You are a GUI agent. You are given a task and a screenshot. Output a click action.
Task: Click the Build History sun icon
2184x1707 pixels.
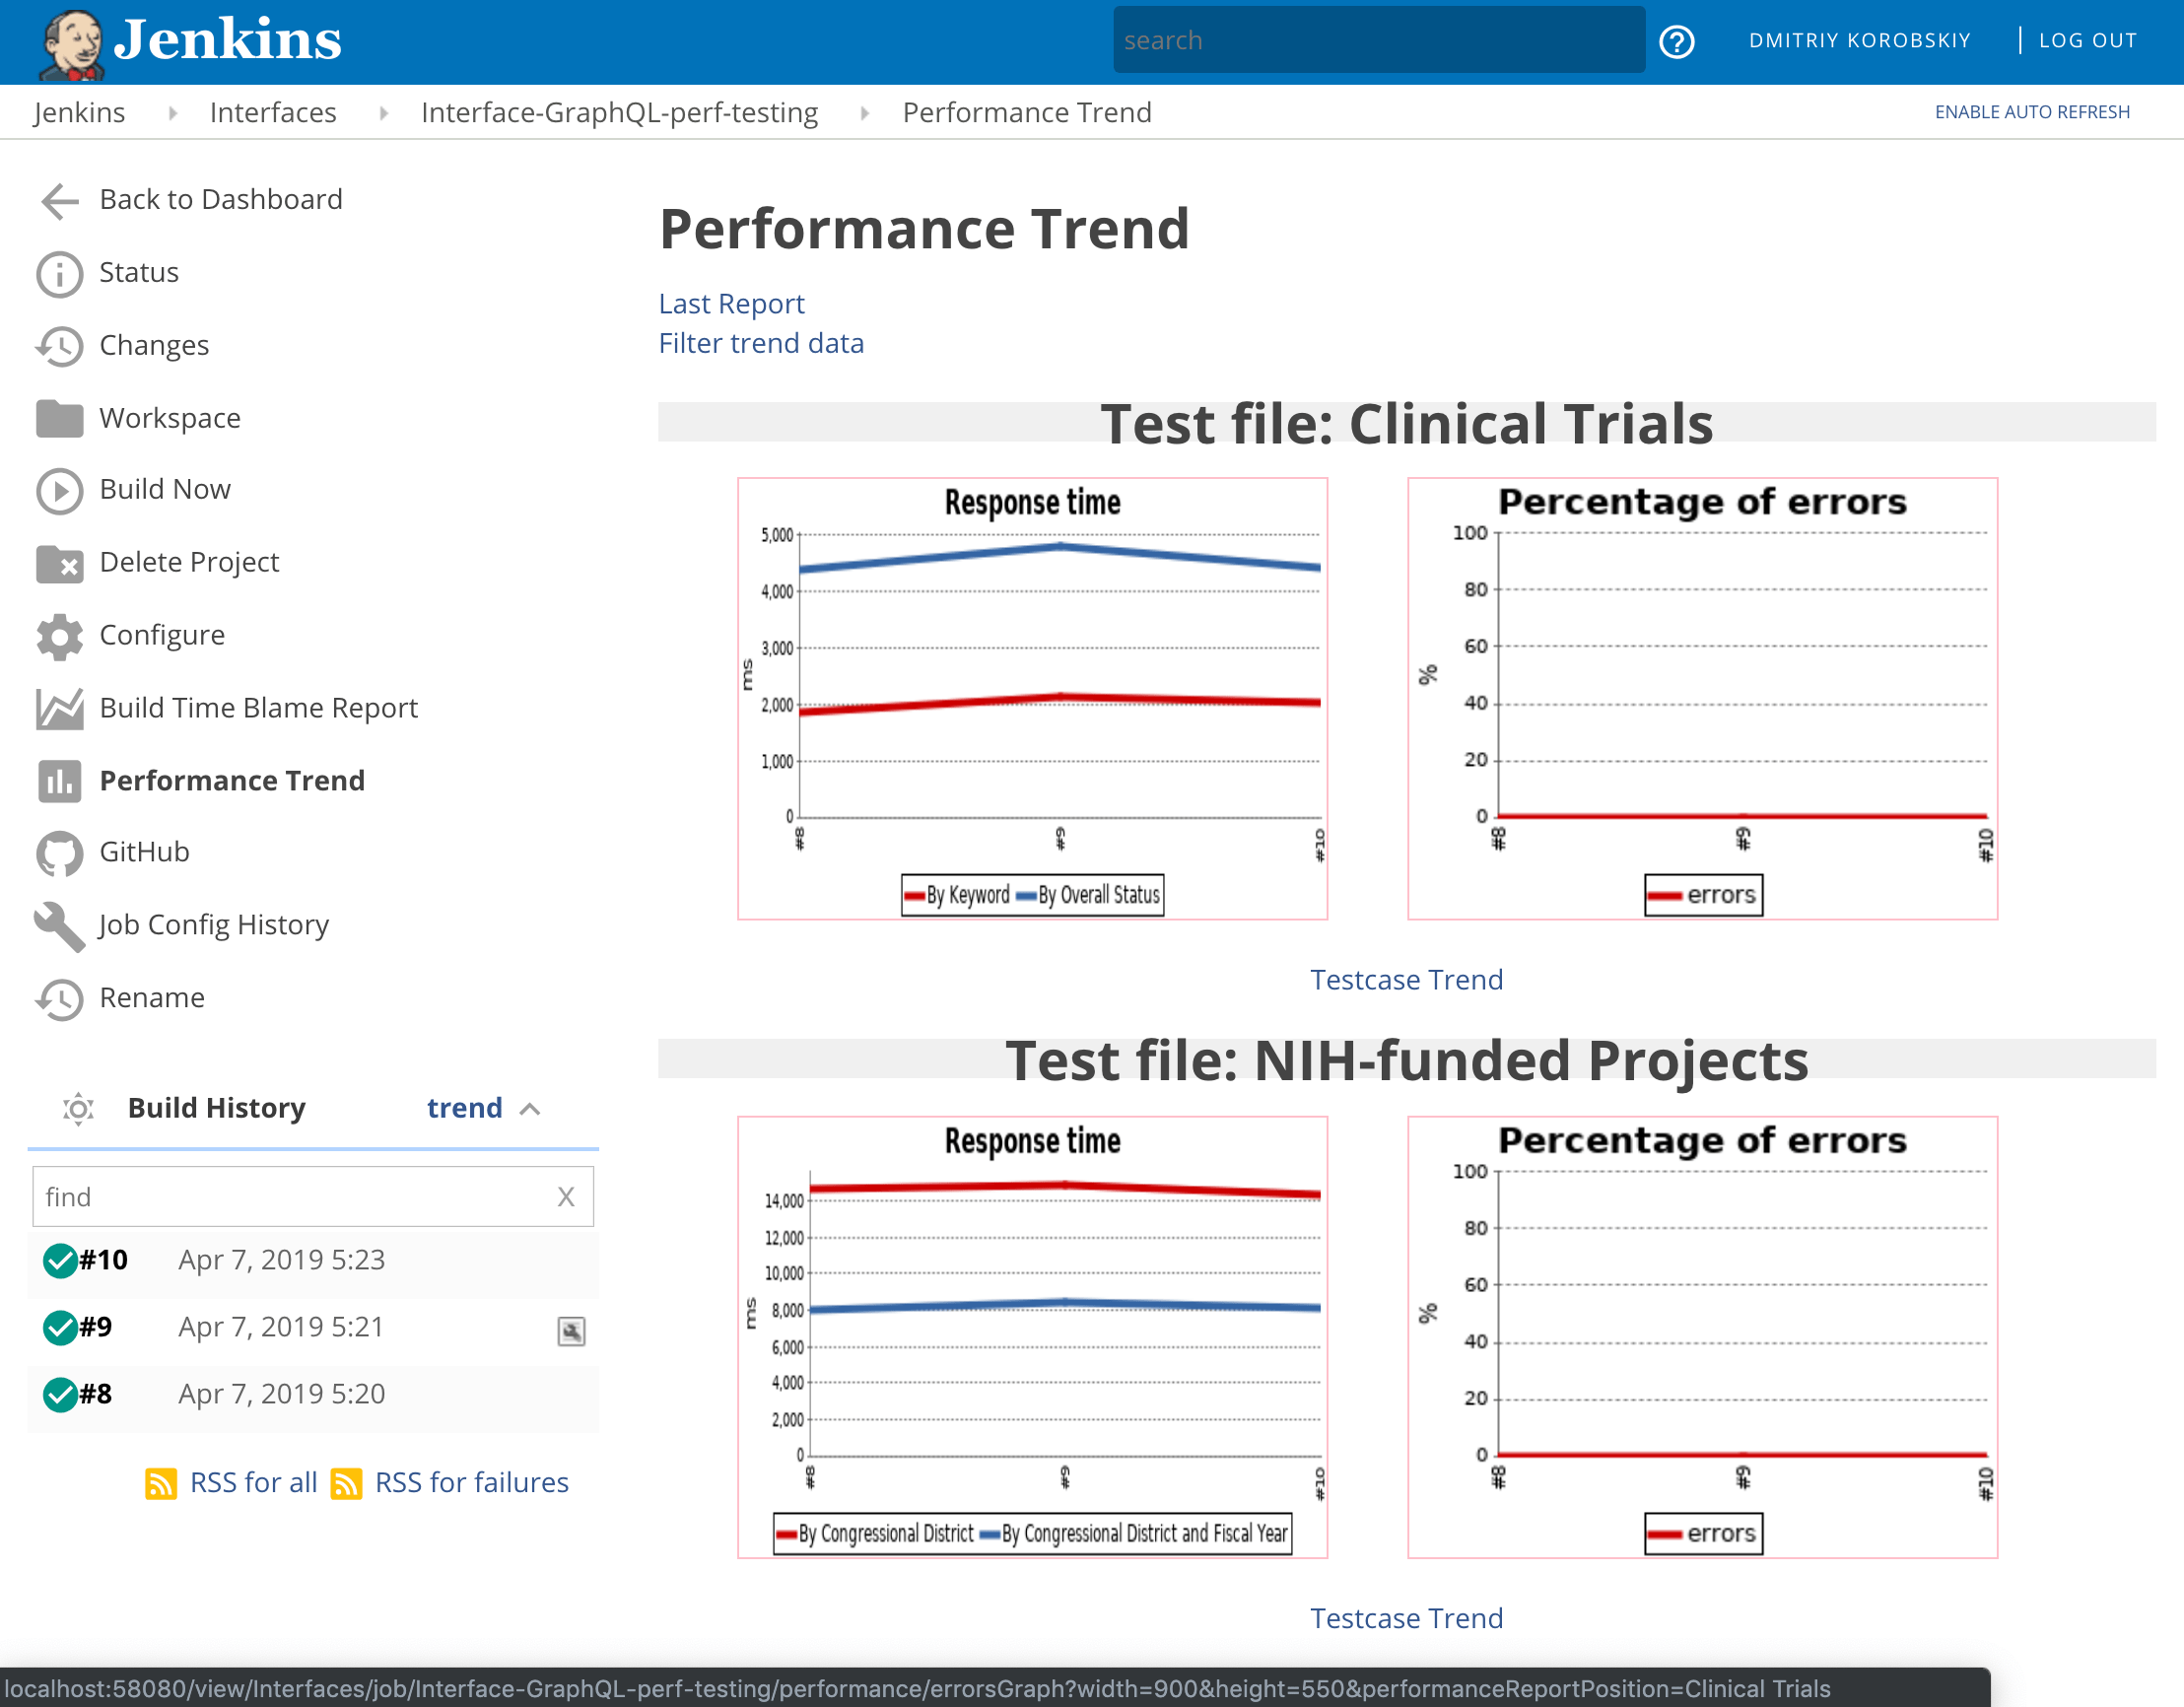[x=78, y=1108]
